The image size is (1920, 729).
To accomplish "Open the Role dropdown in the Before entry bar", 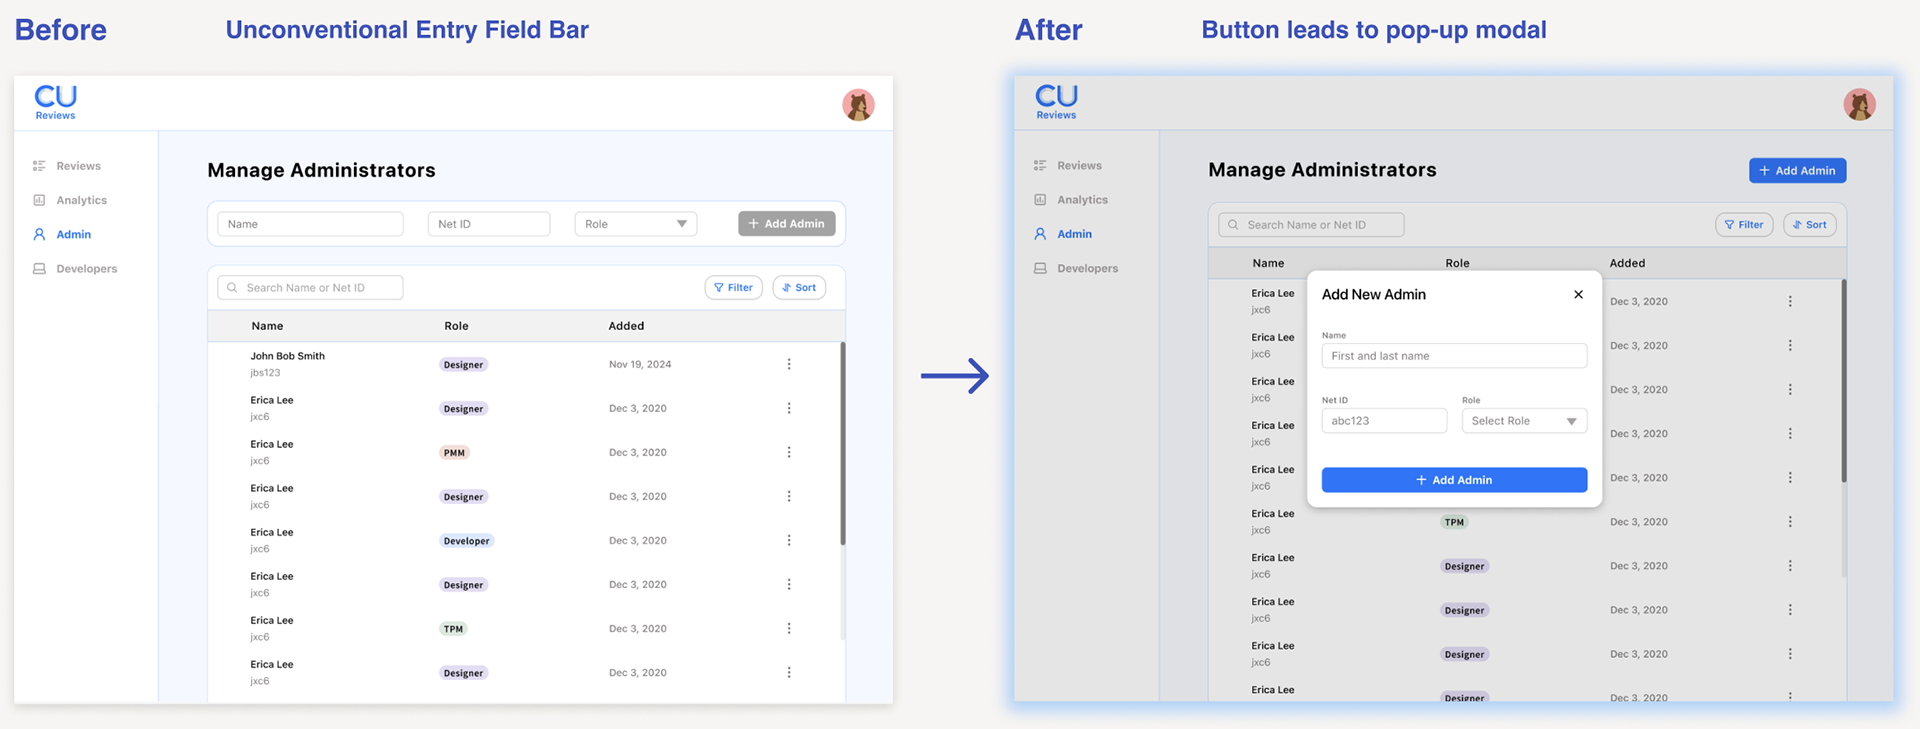I will [636, 224].
